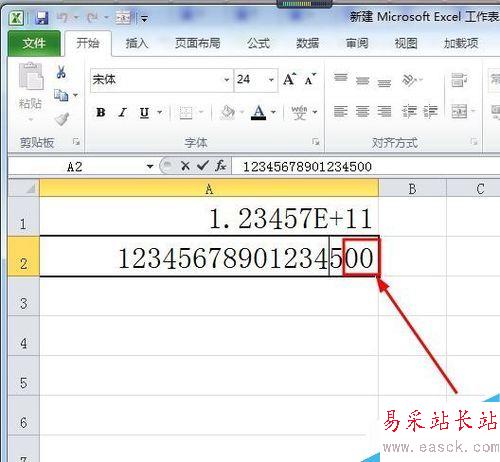Select column A header
Viewport: 500px width, 462px height.
209,189
